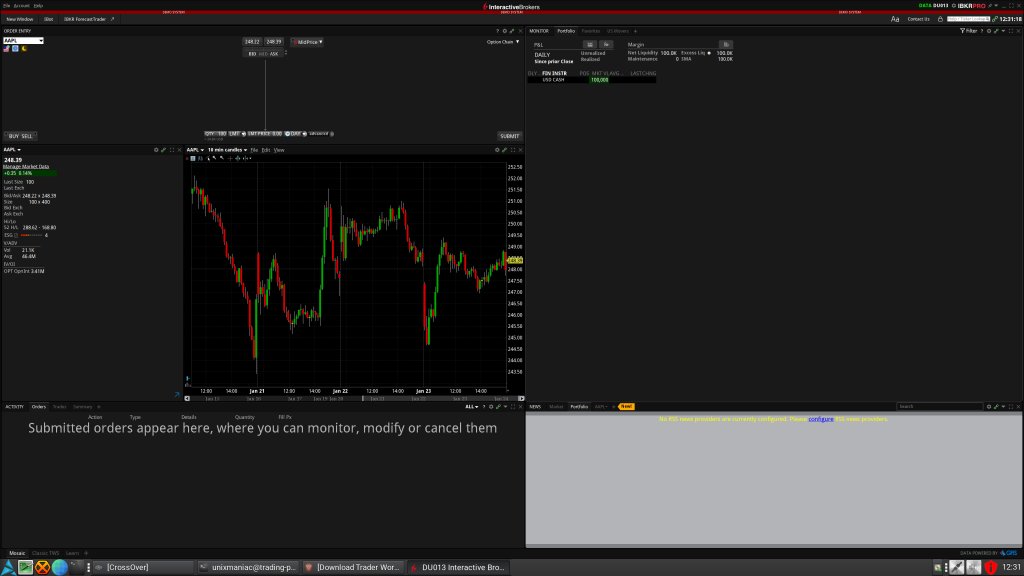The image size is (1024, 576).
Task: Click the DU013 Interactive Brokers taskbar item
Action: (x=460, y=565)
